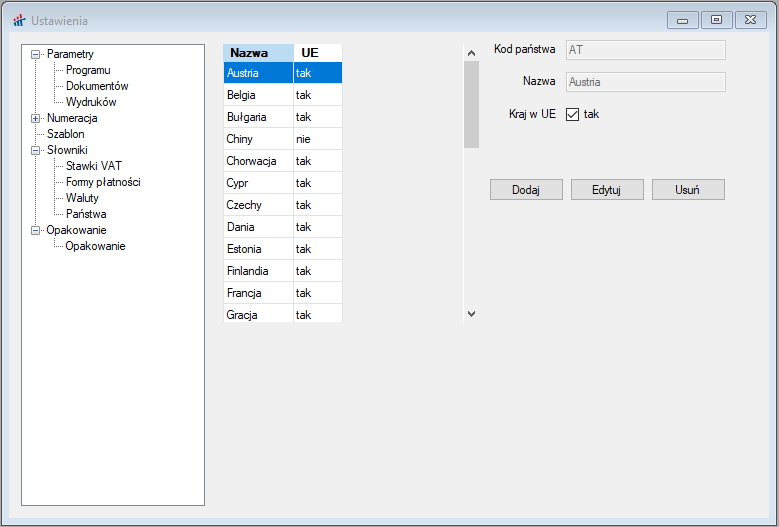Screen dimensions: 779x527
Task: Open Programu under Parametry
Action: [x=88, y=70]
